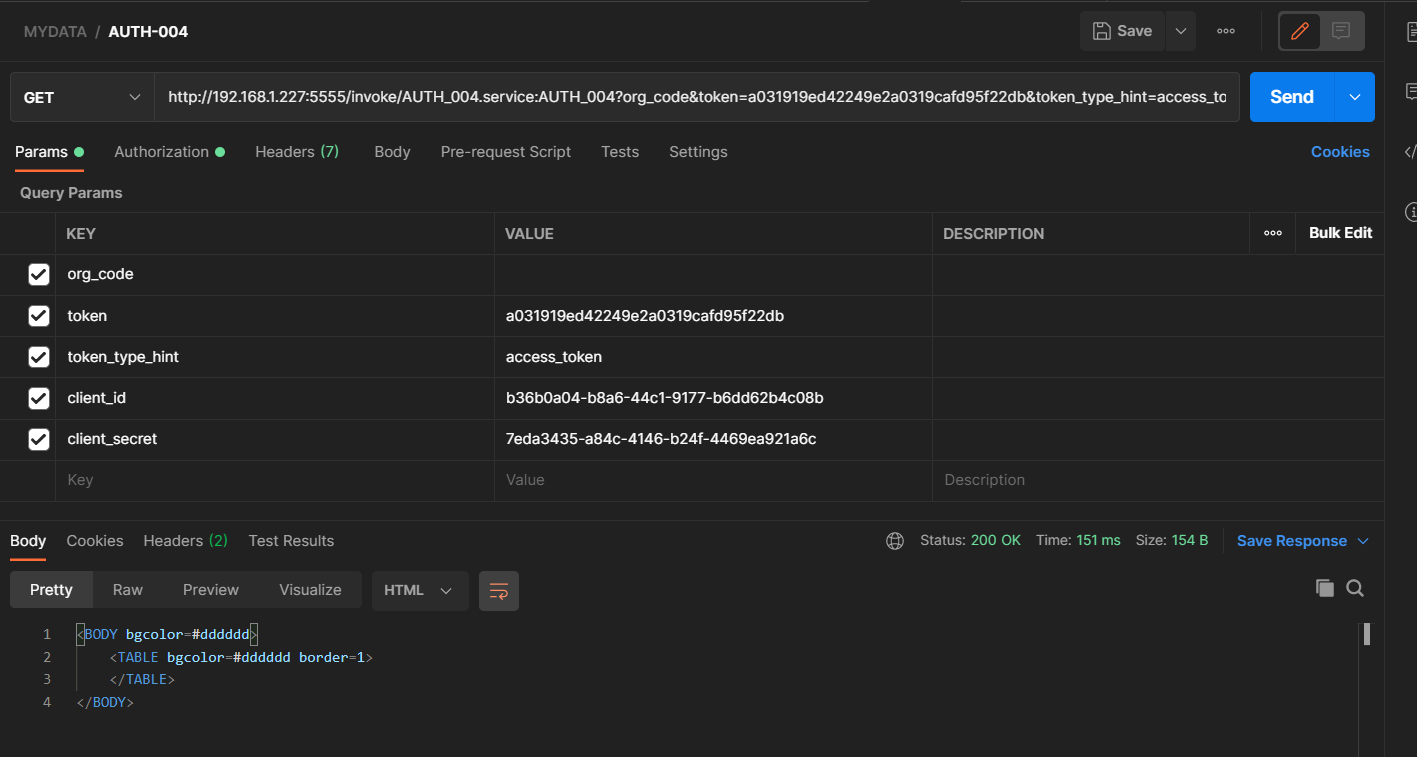Search the response with magnifier icon

1355,588
